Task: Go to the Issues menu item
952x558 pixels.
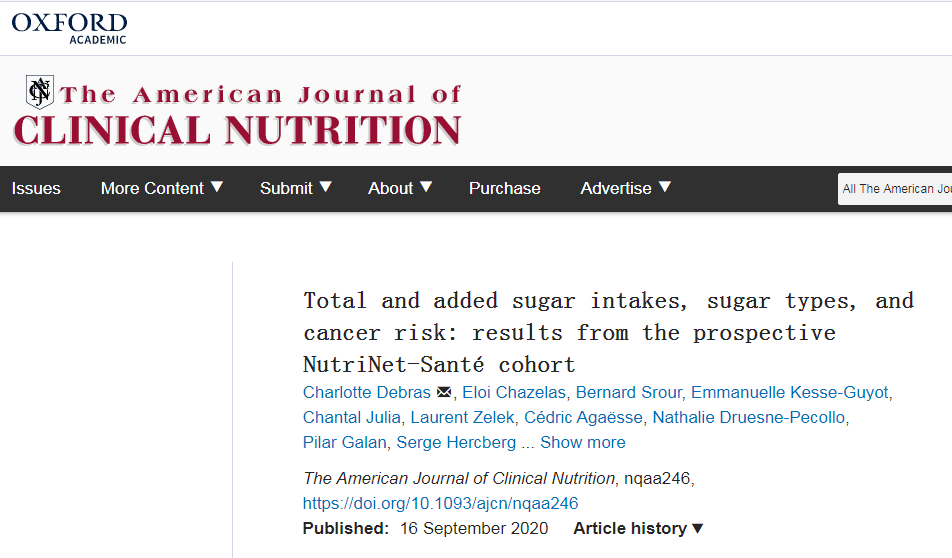Action: [x=36, y=188]
